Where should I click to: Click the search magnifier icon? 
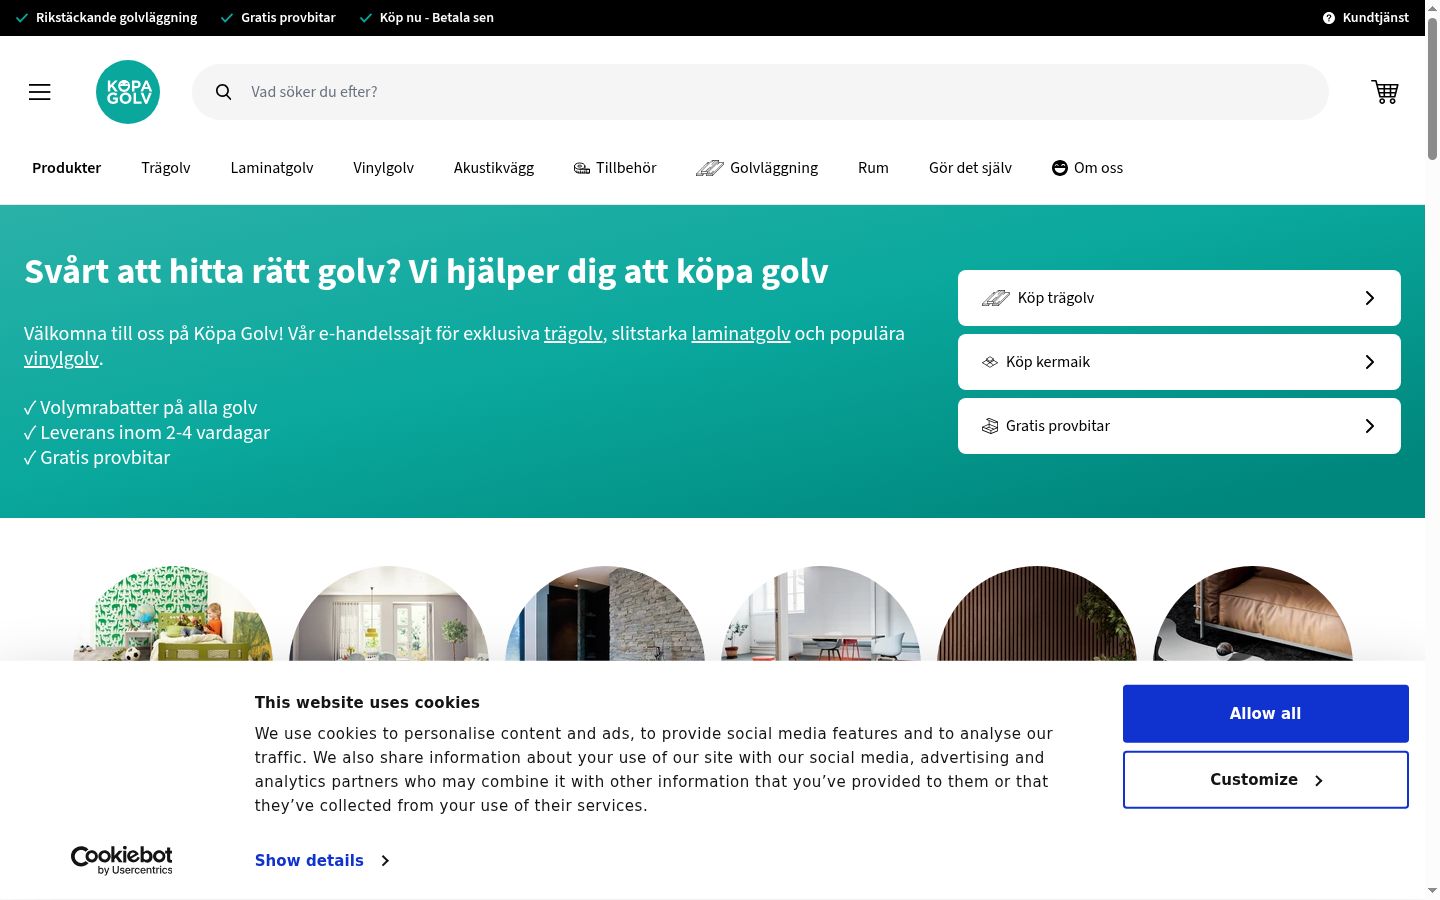click(224, 92)
